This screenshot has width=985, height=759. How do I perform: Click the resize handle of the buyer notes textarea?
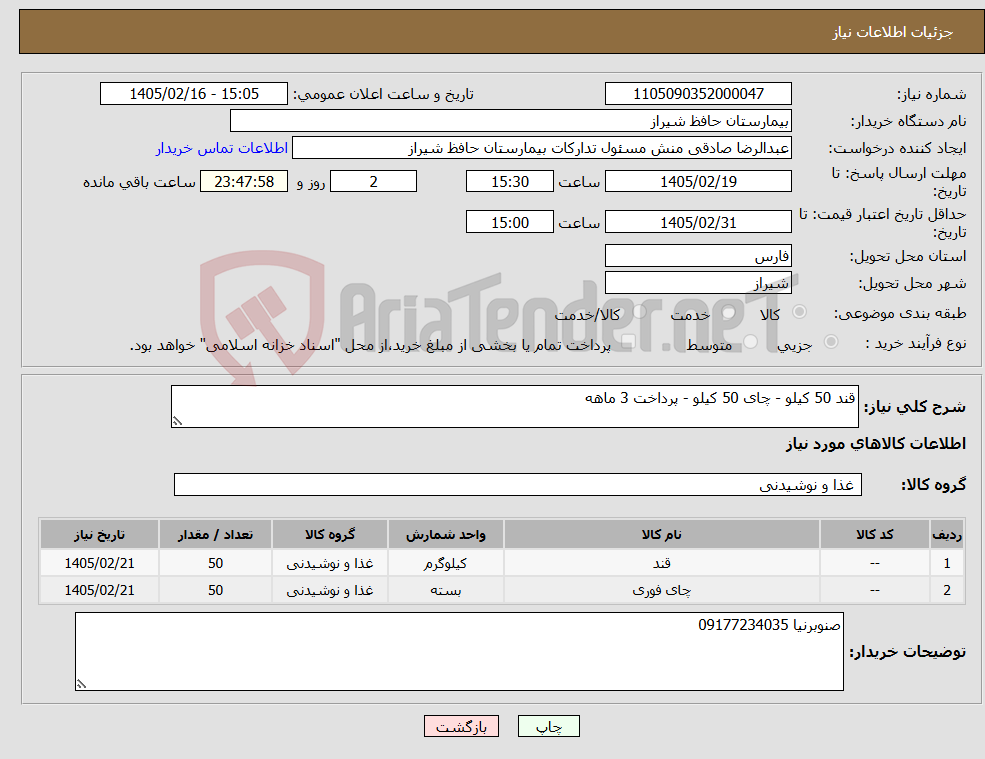click(80, 684)
